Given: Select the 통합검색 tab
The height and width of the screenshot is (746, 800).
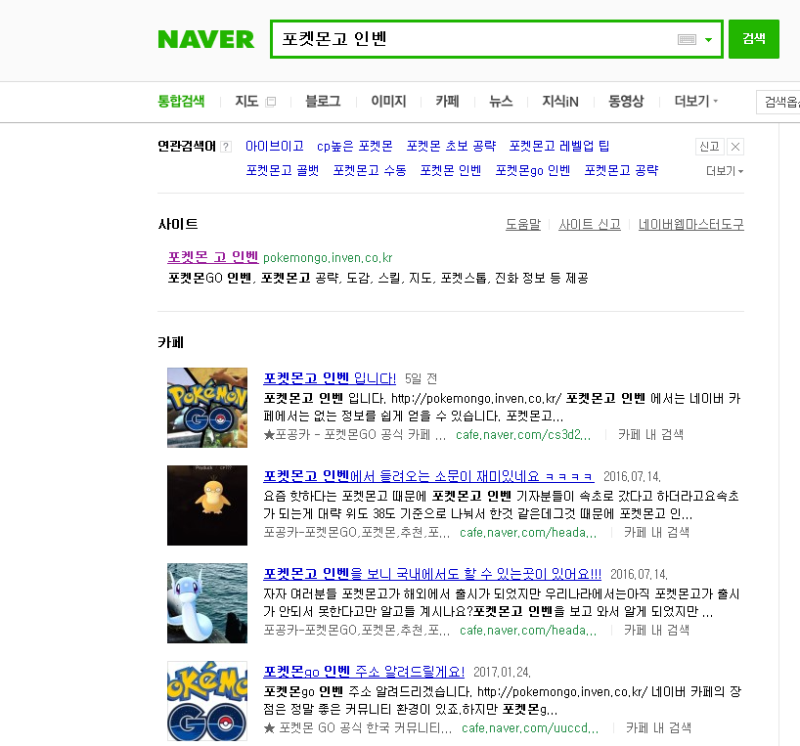Looking at the screenshot, I should [181, 101].
